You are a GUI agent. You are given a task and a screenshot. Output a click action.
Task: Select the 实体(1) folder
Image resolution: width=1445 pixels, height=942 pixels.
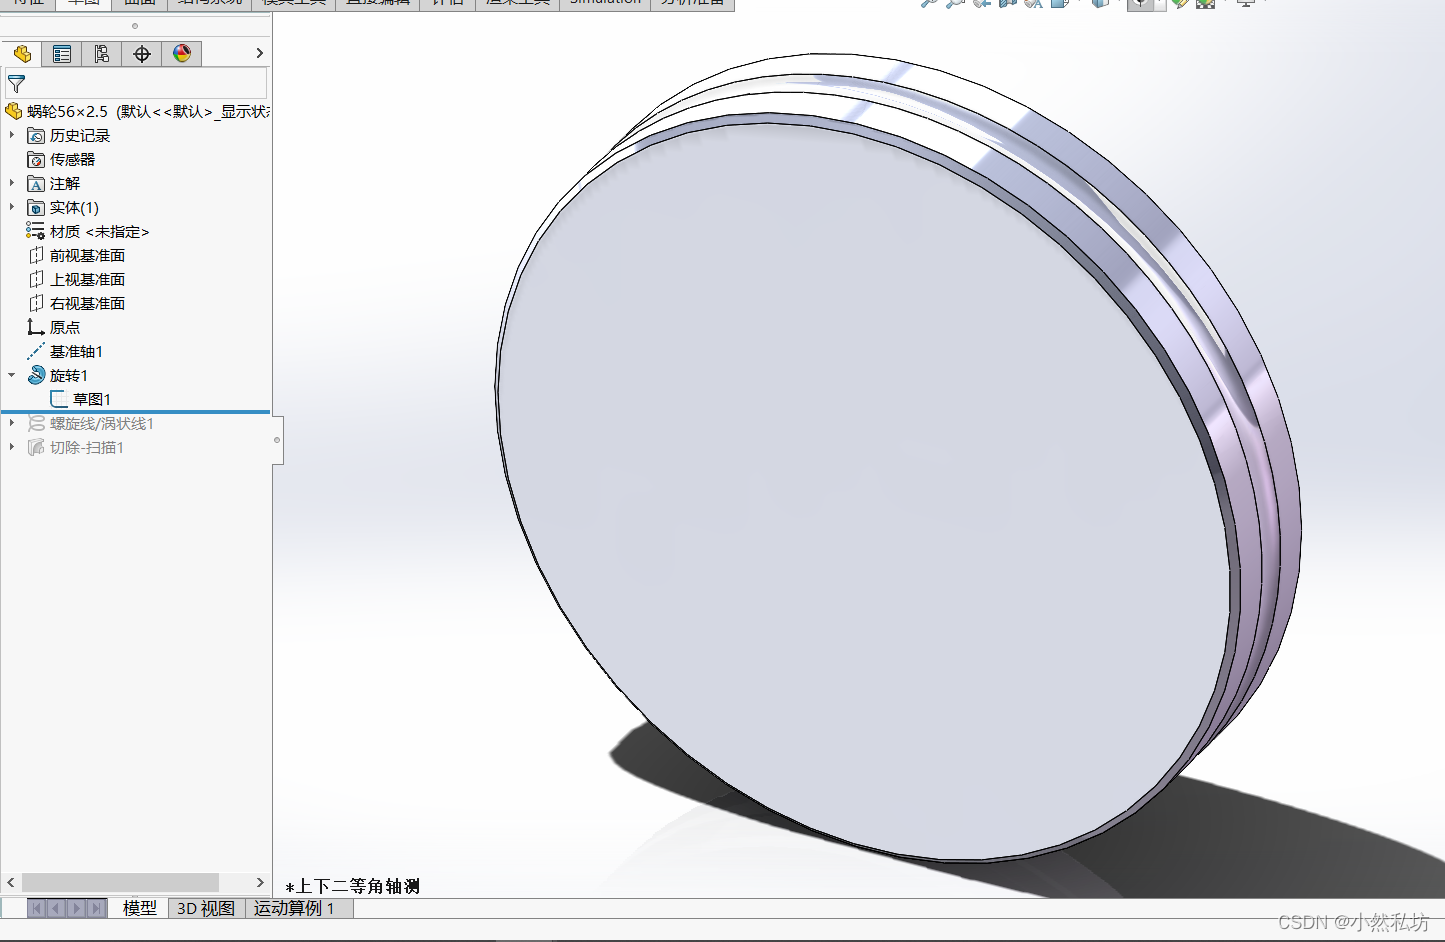point(74,208)
